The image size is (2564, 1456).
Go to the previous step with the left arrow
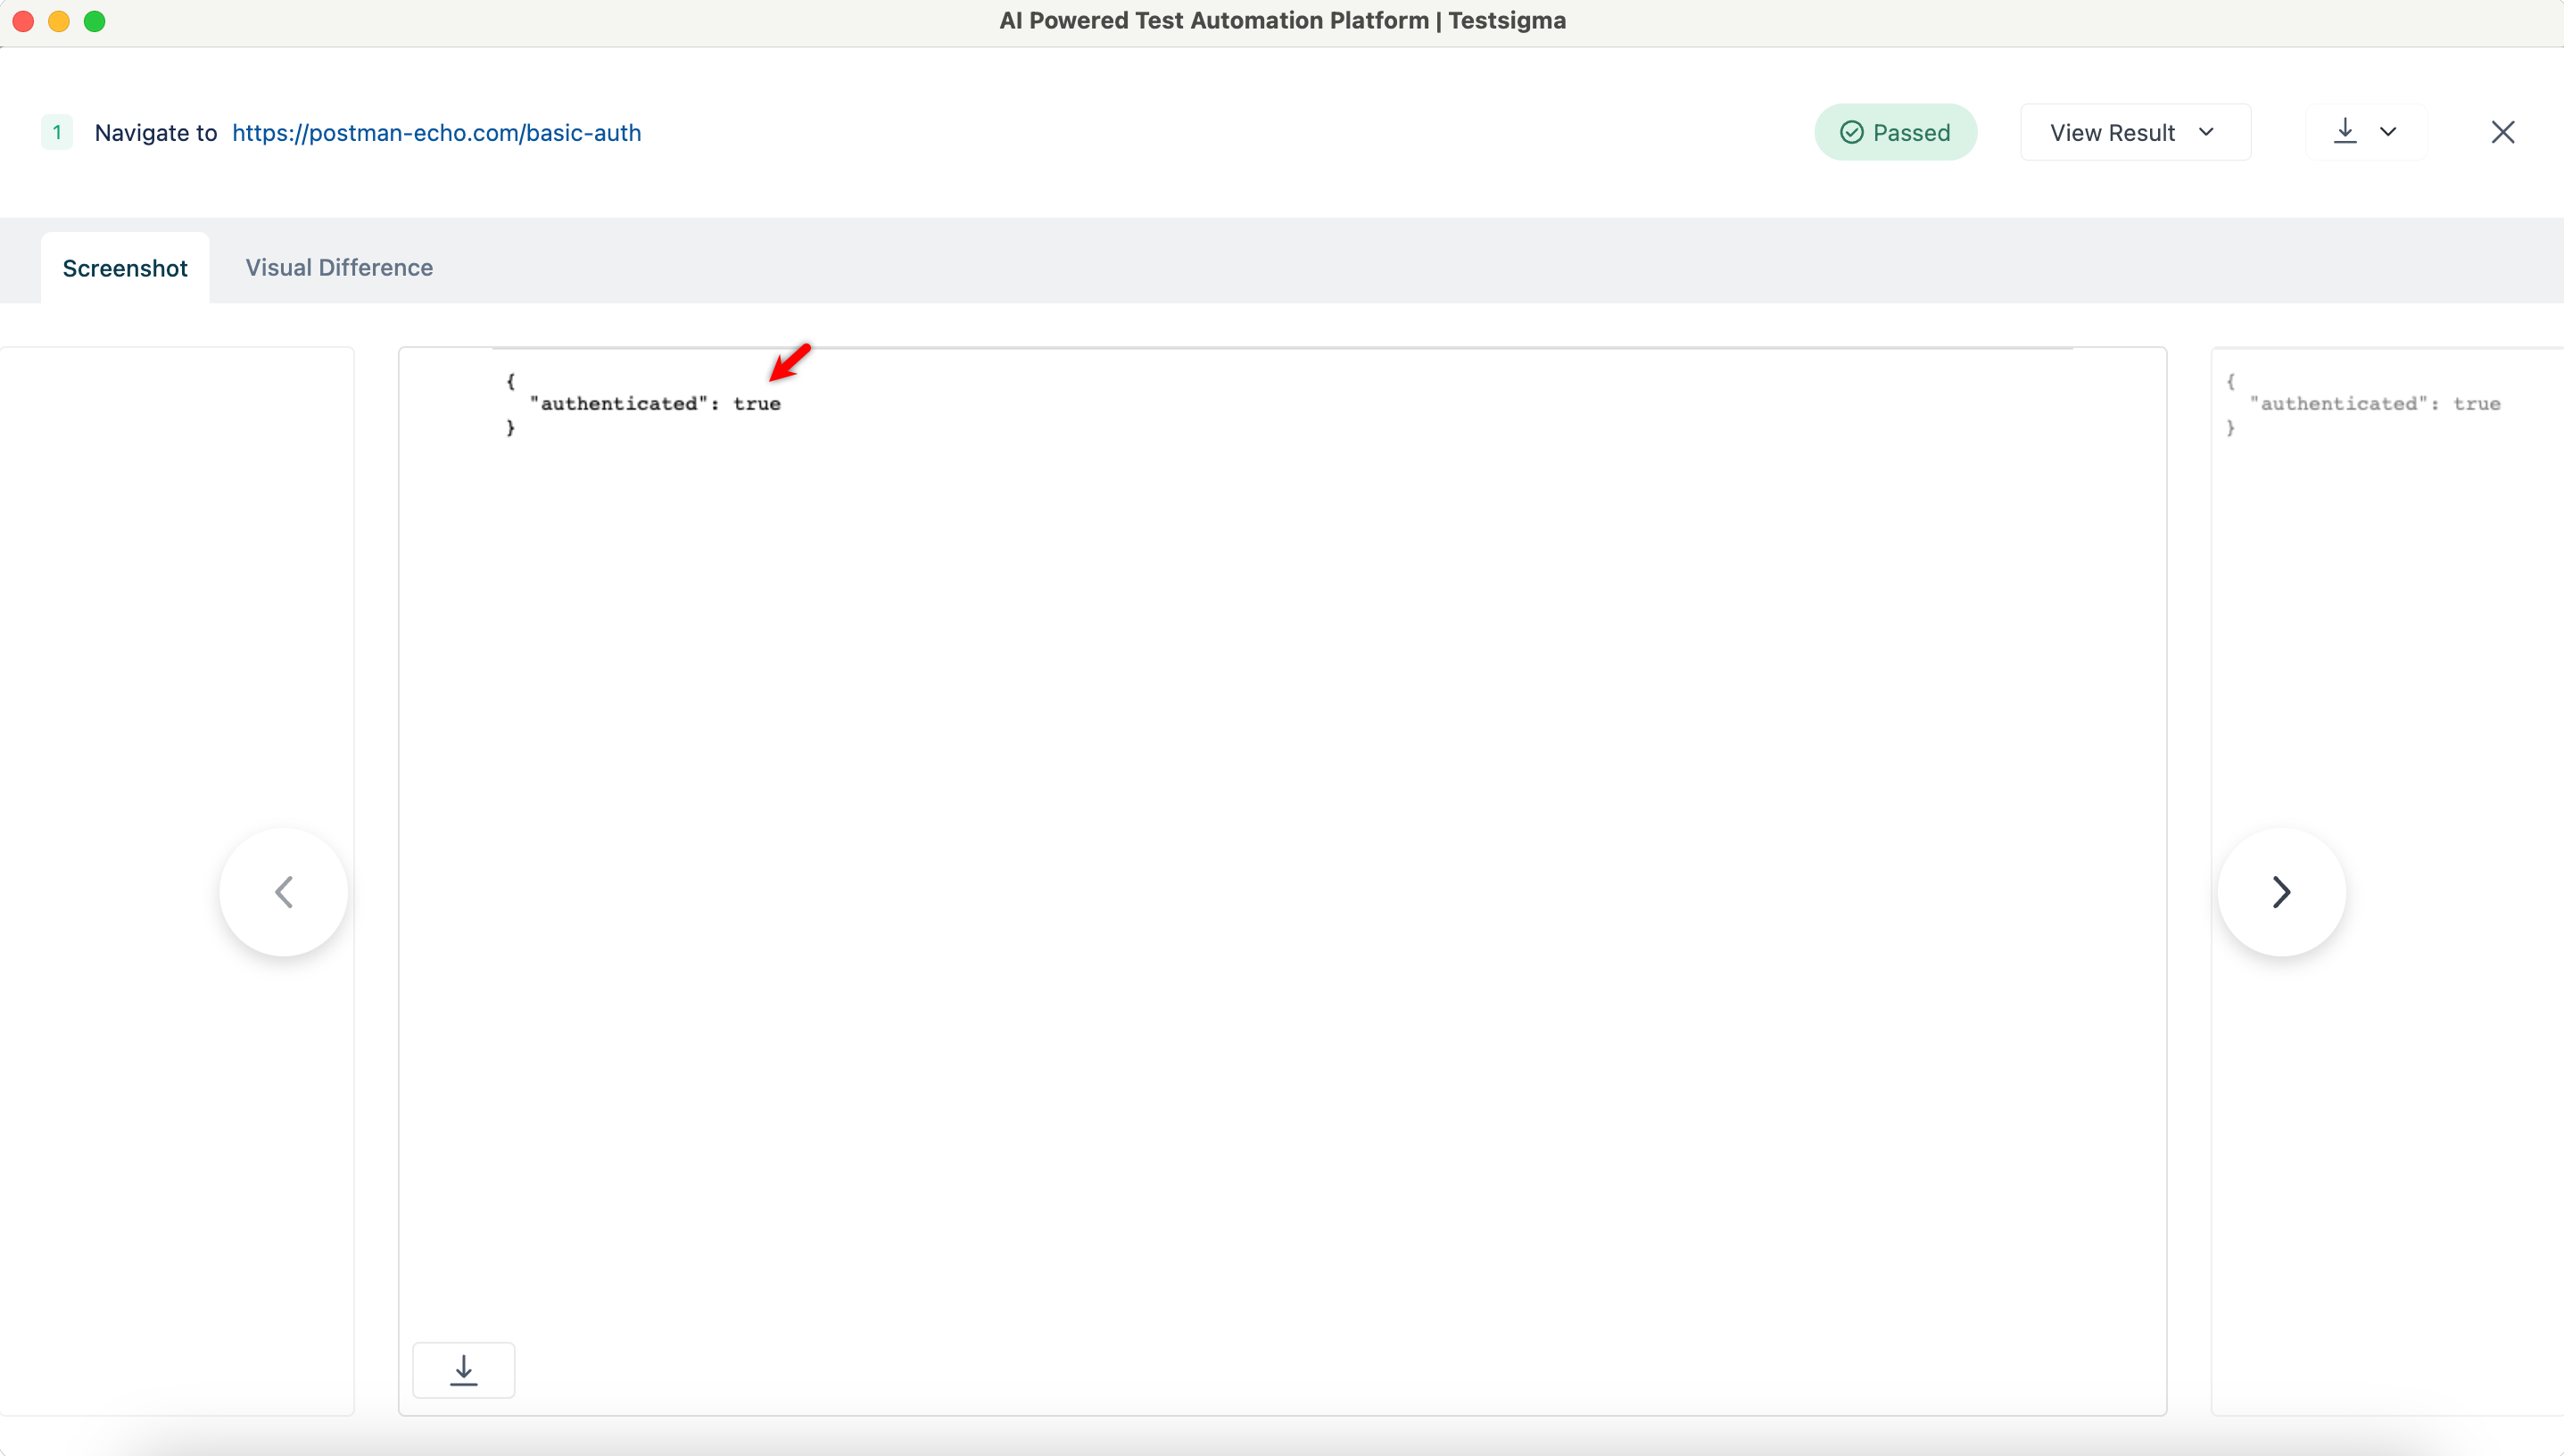pos(283,892)
